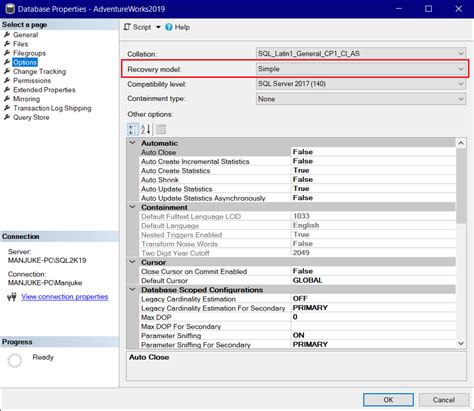This screenshot has width=474, height=411.
Task: Select Legacy Cardinality Estimation For Secondary row
Action: point(297,308)
